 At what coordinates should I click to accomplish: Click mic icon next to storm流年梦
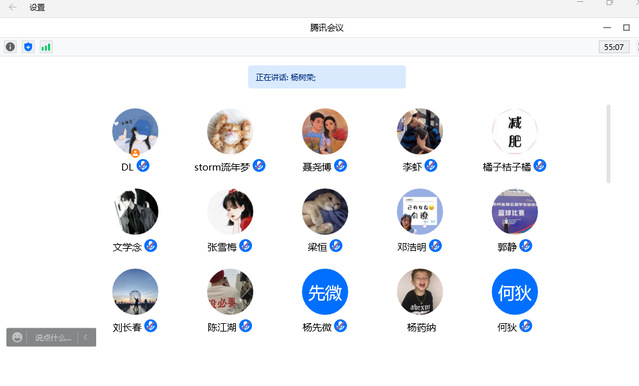[x=259, y=165]
